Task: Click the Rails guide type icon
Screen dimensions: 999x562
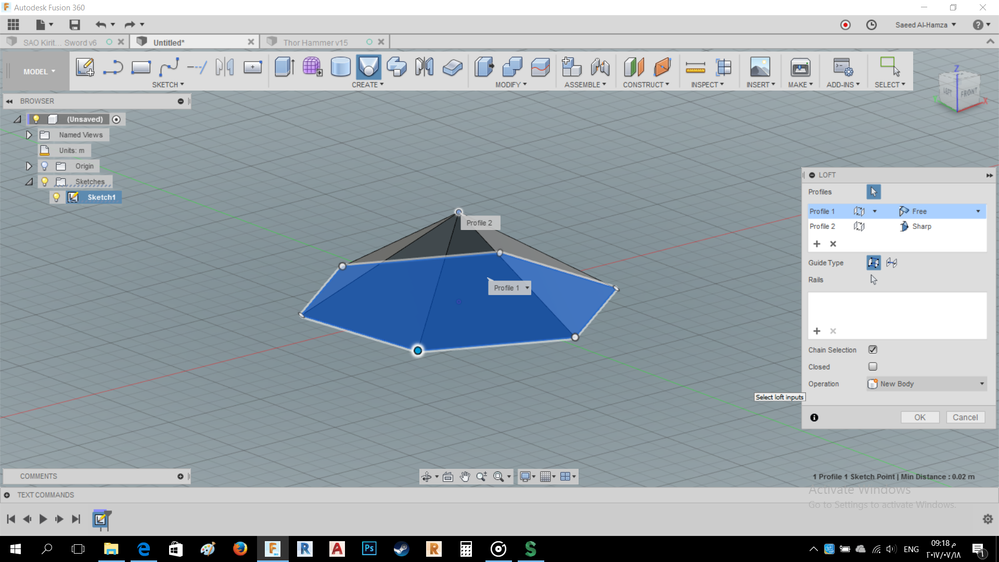Action: tap(873, 263)
